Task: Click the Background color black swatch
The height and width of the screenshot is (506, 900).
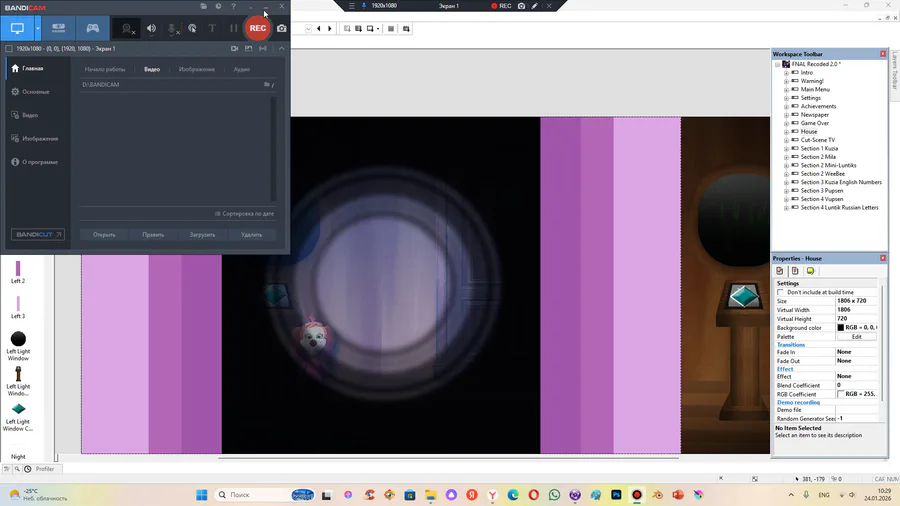Action: point(840,328)
